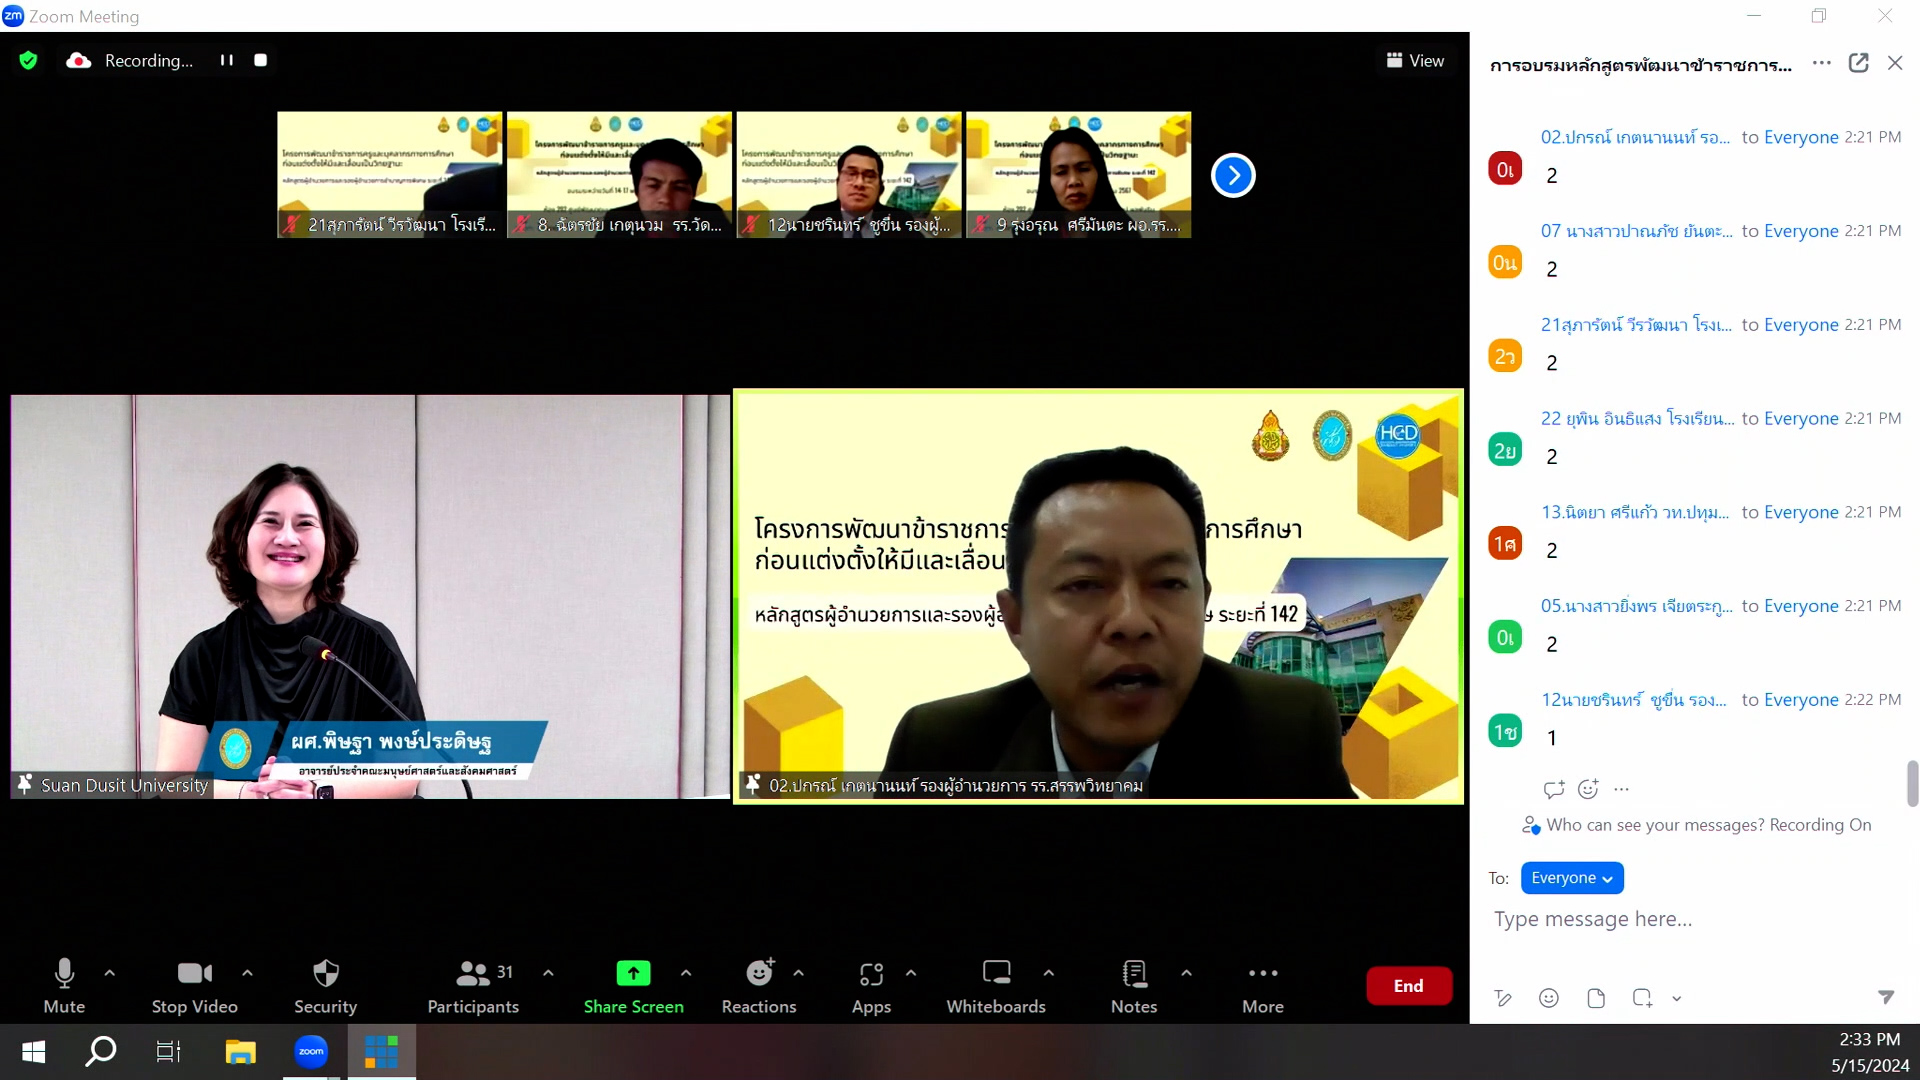Viewport: 1920px width, 1080px height.
Task: Add emoji reaction to last chat message
Action: (1588, 790)
